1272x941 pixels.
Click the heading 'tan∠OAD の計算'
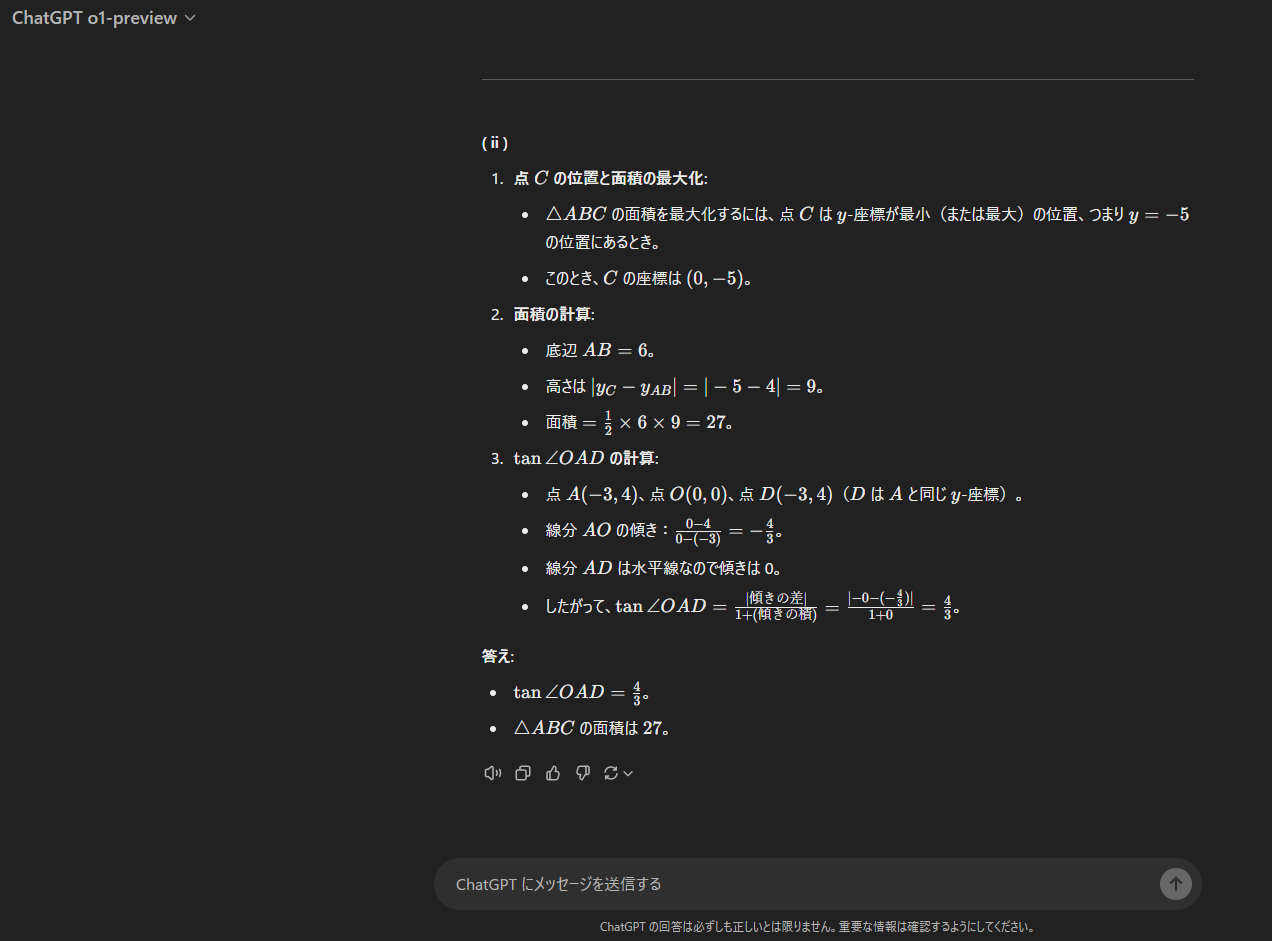(x=585, y=459)
